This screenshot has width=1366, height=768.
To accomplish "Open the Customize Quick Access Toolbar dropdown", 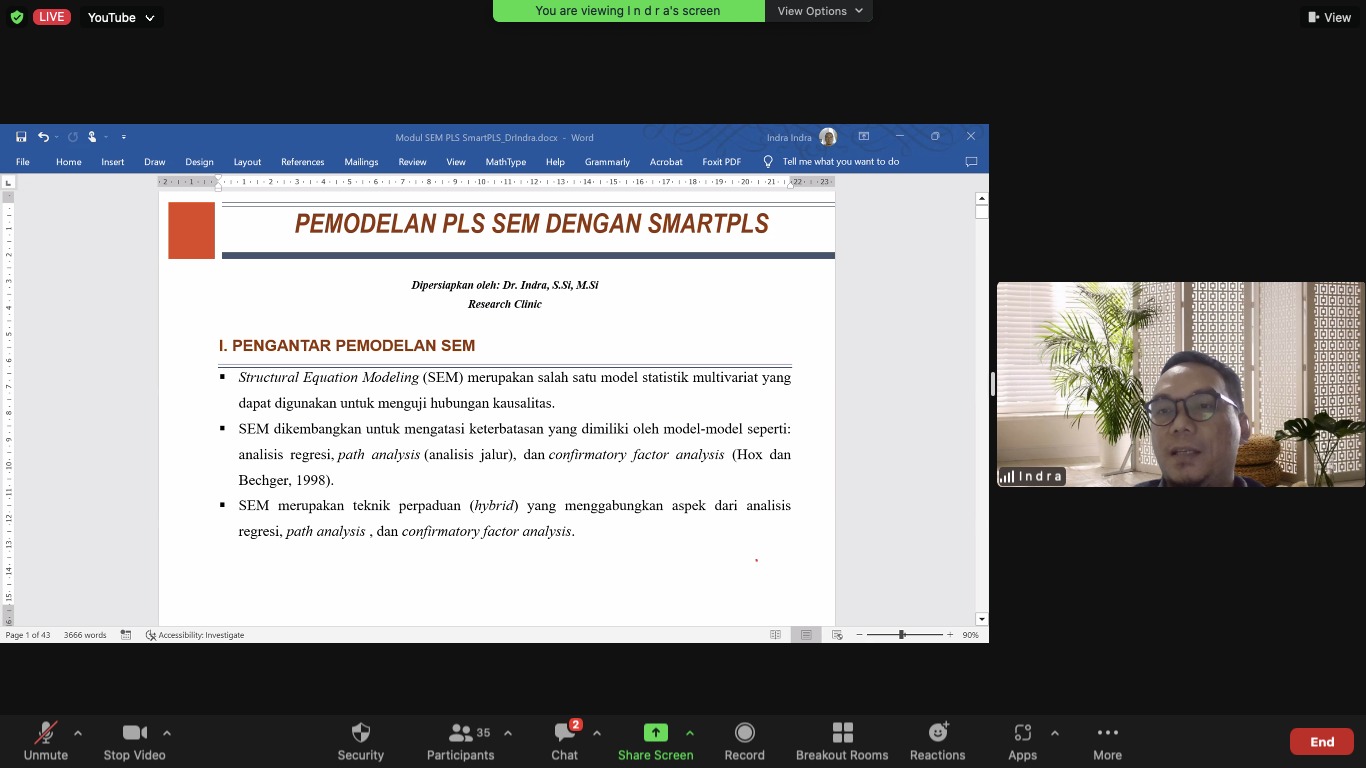I will pos(124,137).
